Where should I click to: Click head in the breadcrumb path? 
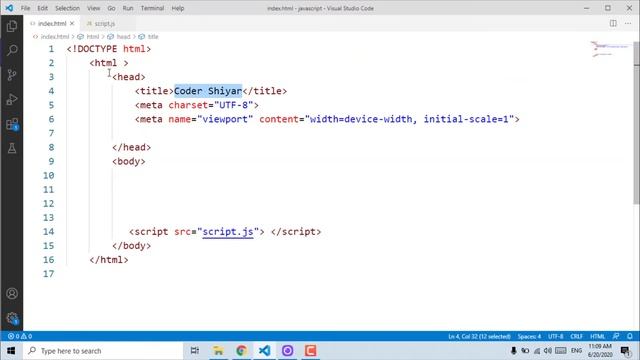pyautogui.click(x=123, y=37)
